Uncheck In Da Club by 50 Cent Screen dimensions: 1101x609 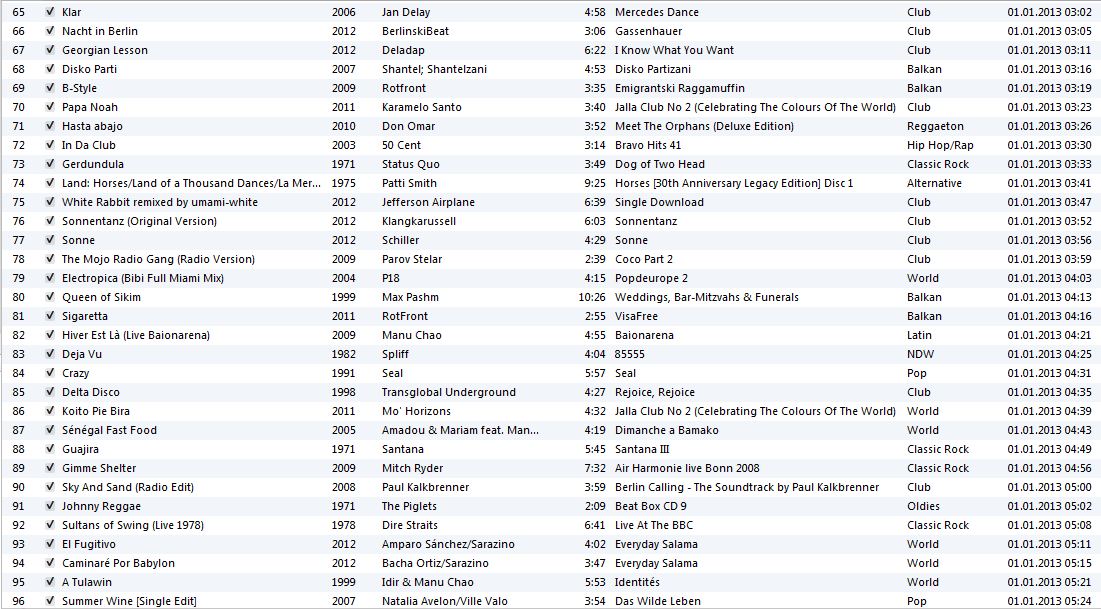pos(49,145)
